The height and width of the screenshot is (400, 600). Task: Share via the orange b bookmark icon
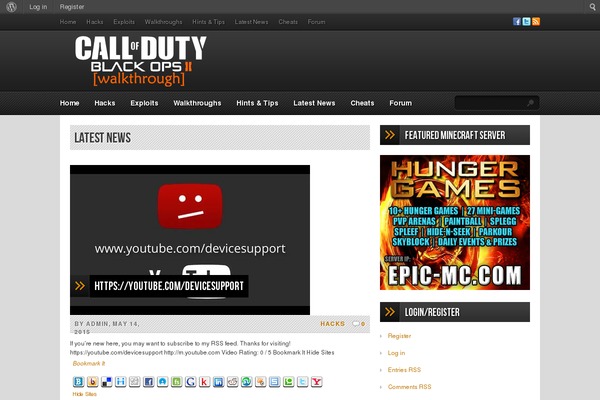tap(93, 382)
